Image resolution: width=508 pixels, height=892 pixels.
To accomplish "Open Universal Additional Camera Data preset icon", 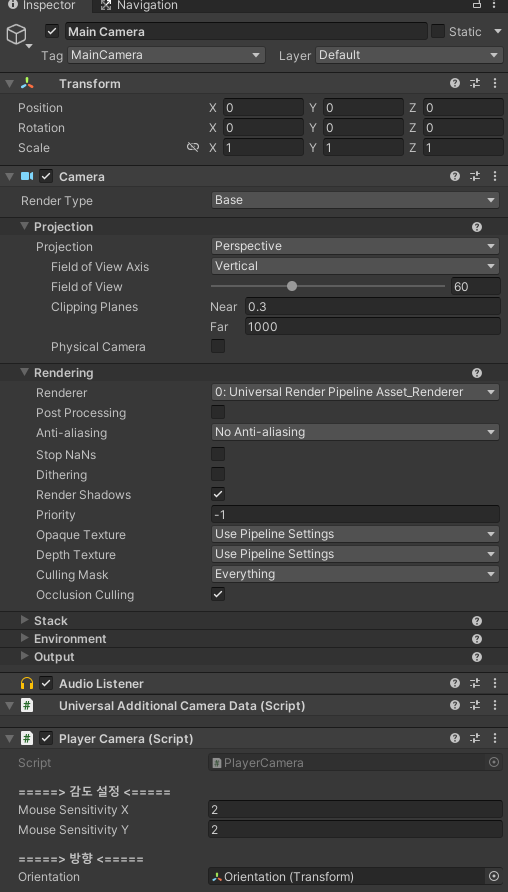I will point(475,705).
